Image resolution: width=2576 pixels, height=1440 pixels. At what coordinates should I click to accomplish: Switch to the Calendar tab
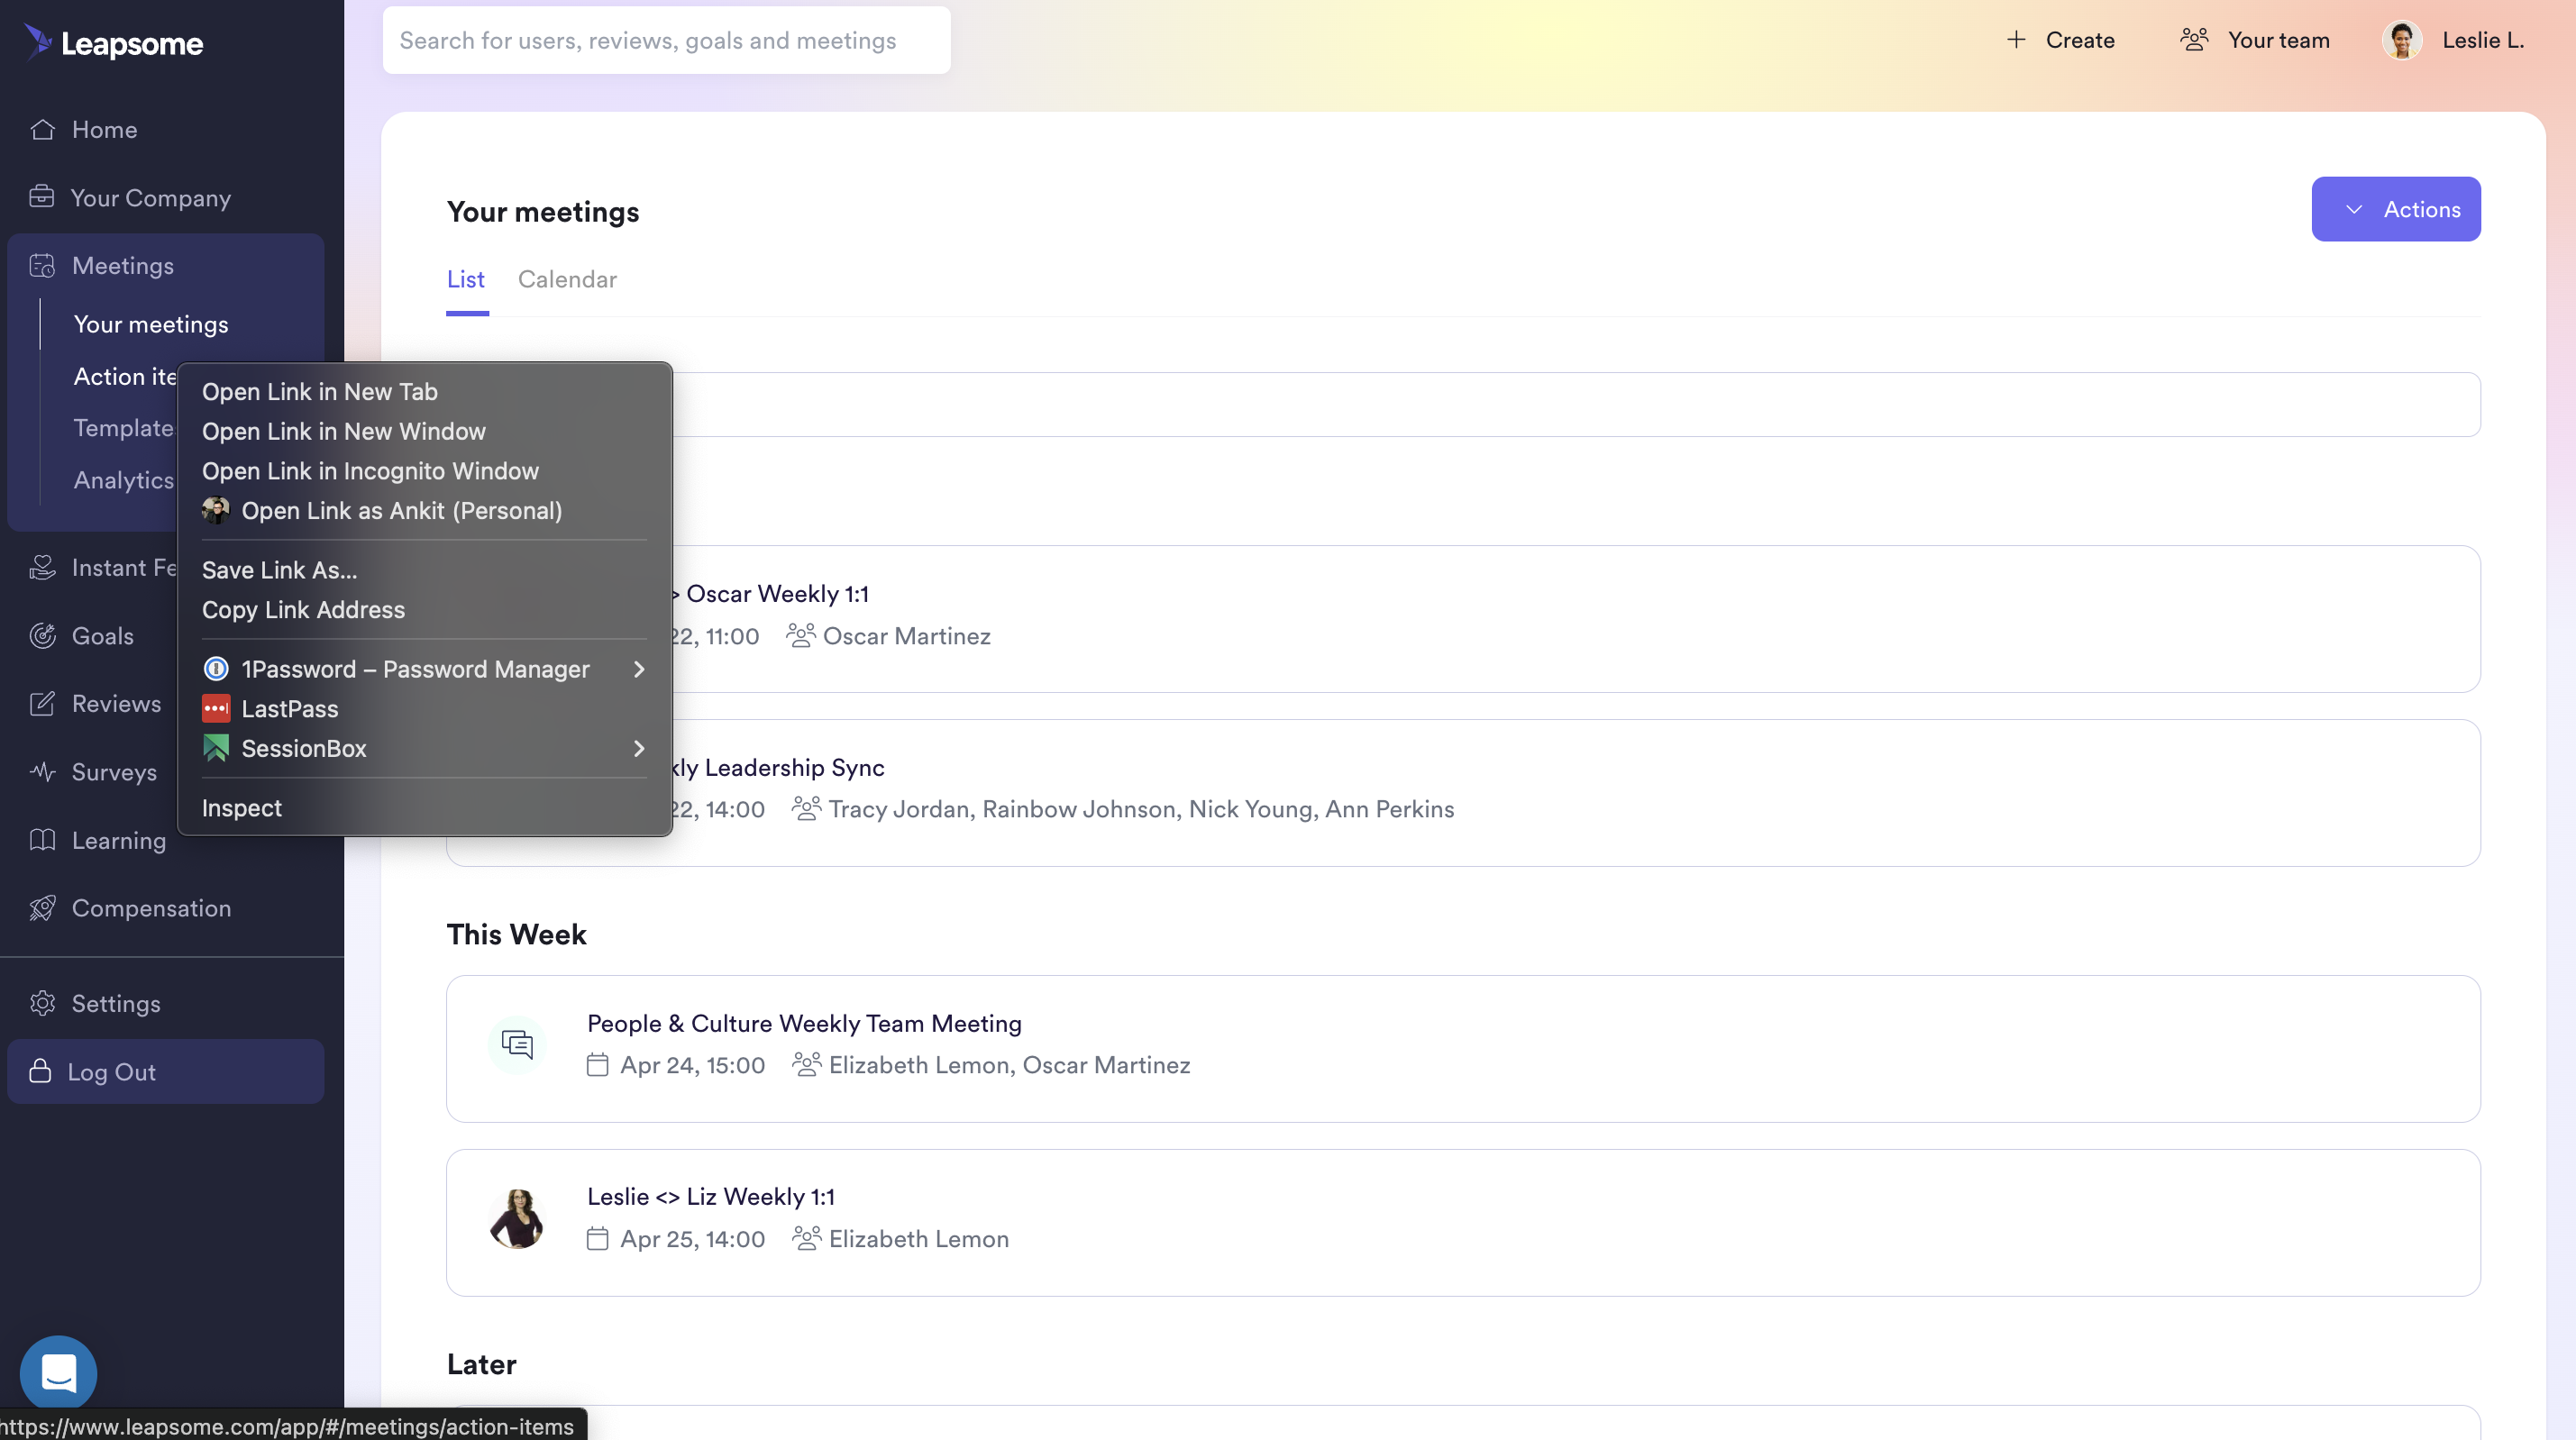(x=567, y=280)
